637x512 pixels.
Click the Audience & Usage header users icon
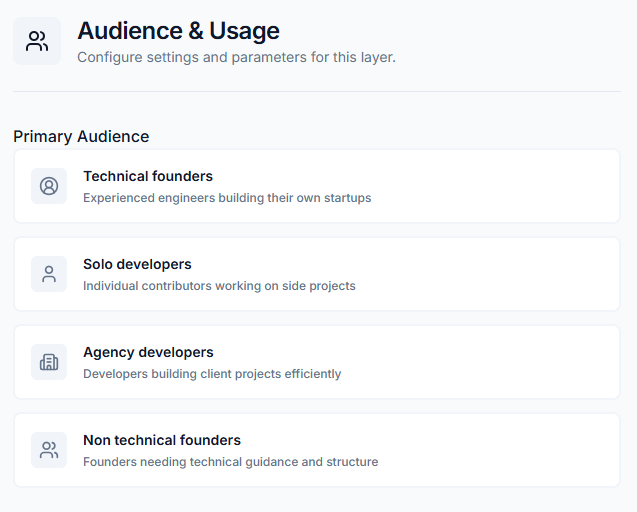(37, 41)
